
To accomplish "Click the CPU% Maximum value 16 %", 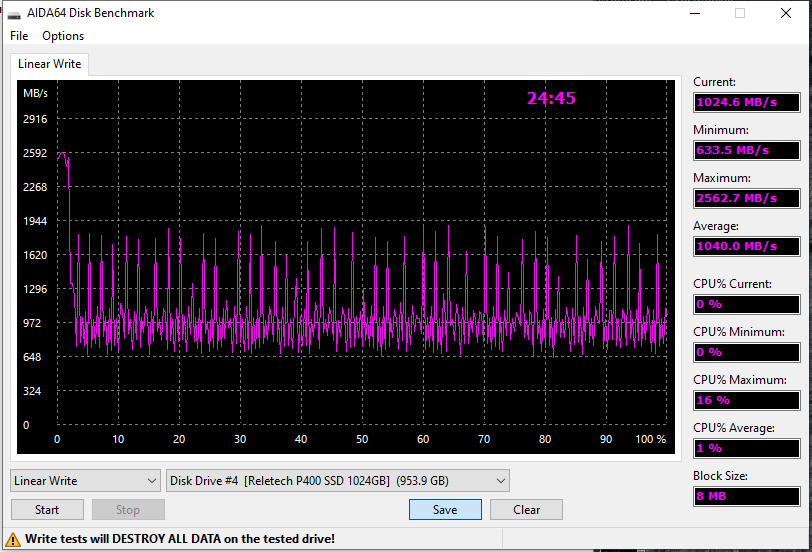I will [x=747, y=400].
